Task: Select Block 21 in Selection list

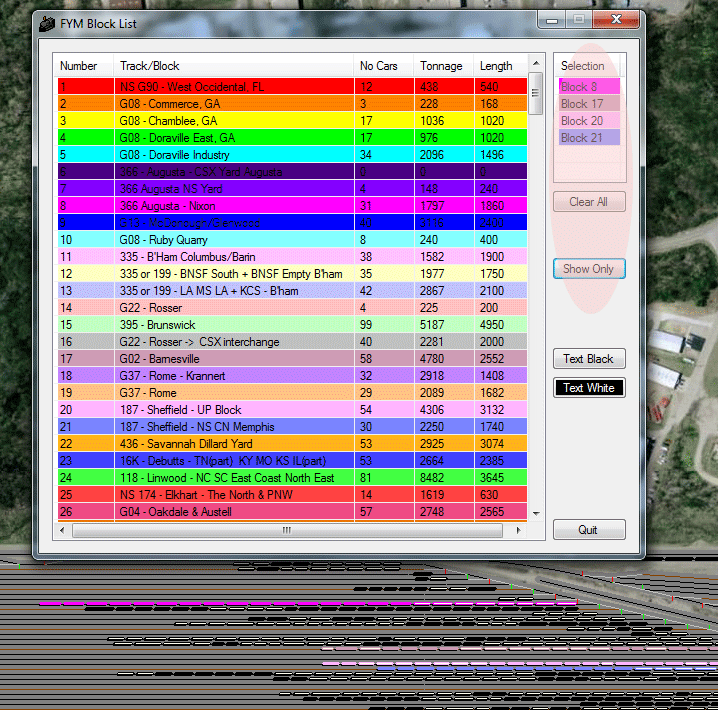Action: click(589, 137)
